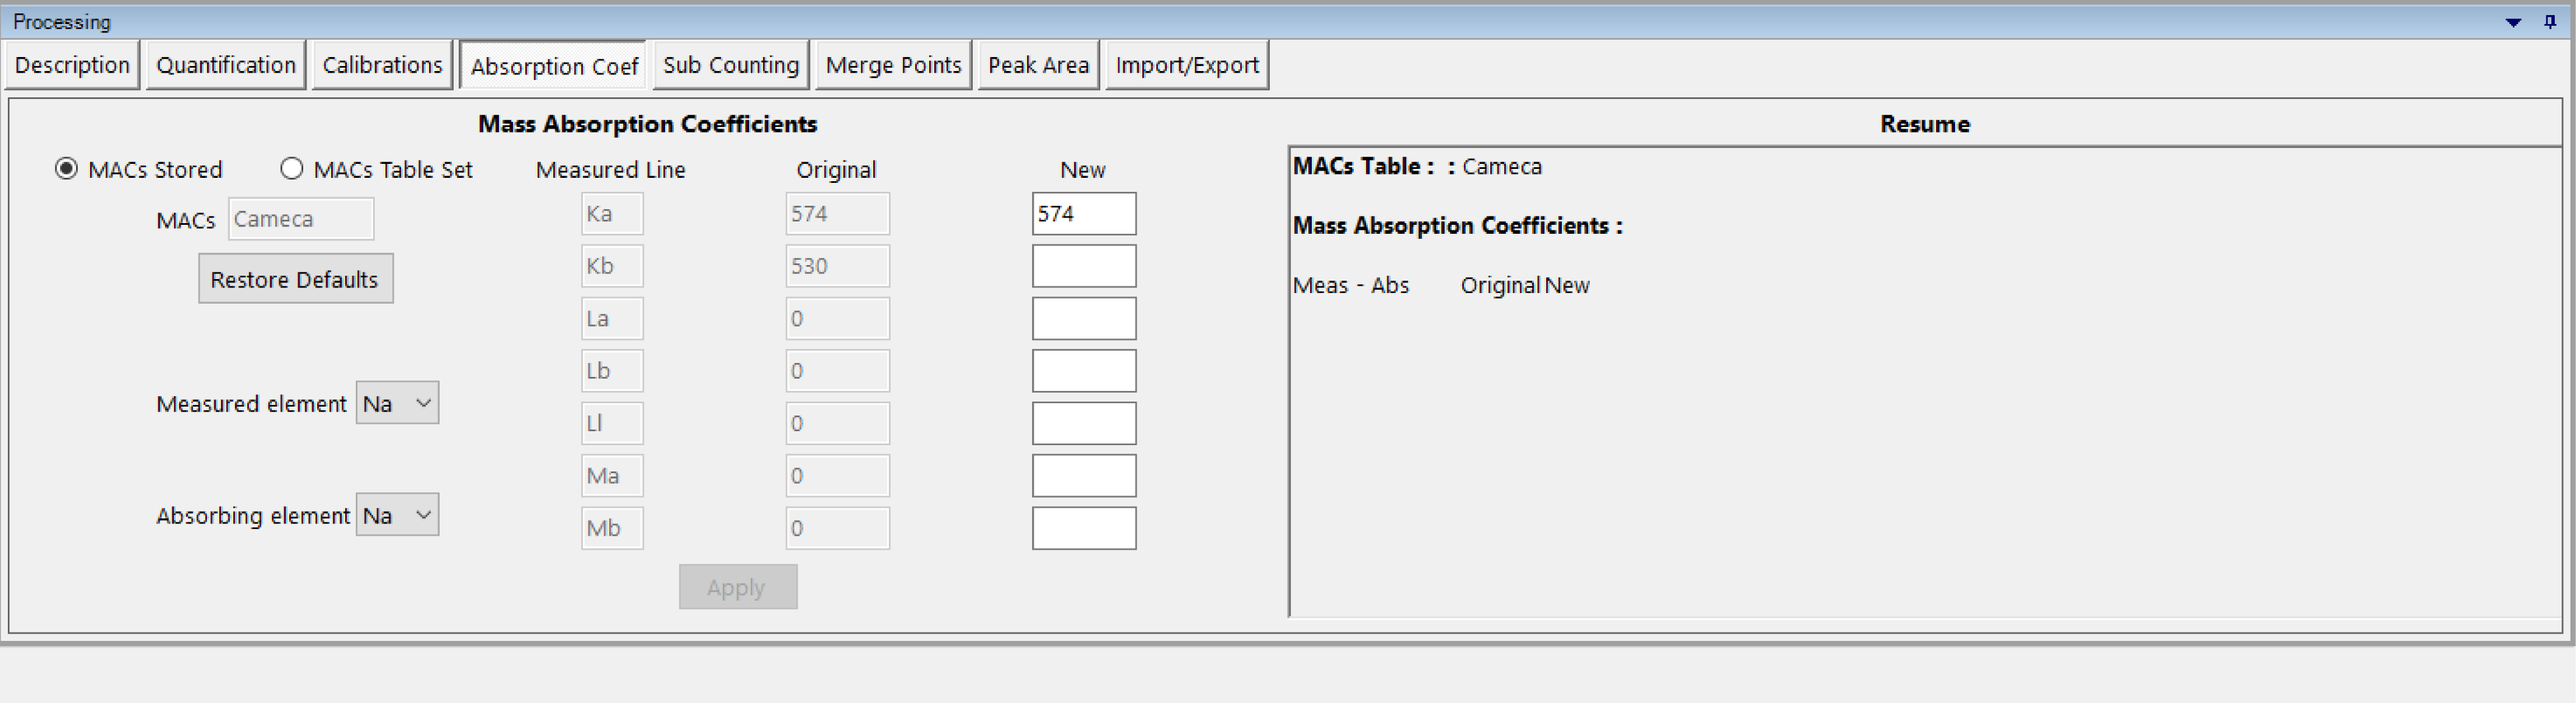
Task: Focus the New input field for La
Action: (x=1084, y=318)
